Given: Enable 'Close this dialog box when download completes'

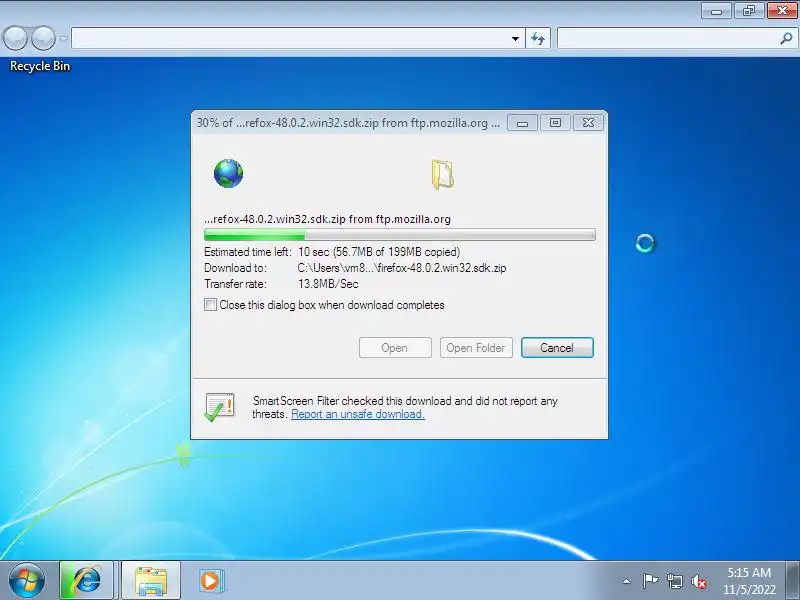Looking at the screenshot, I should pos(210,305).
